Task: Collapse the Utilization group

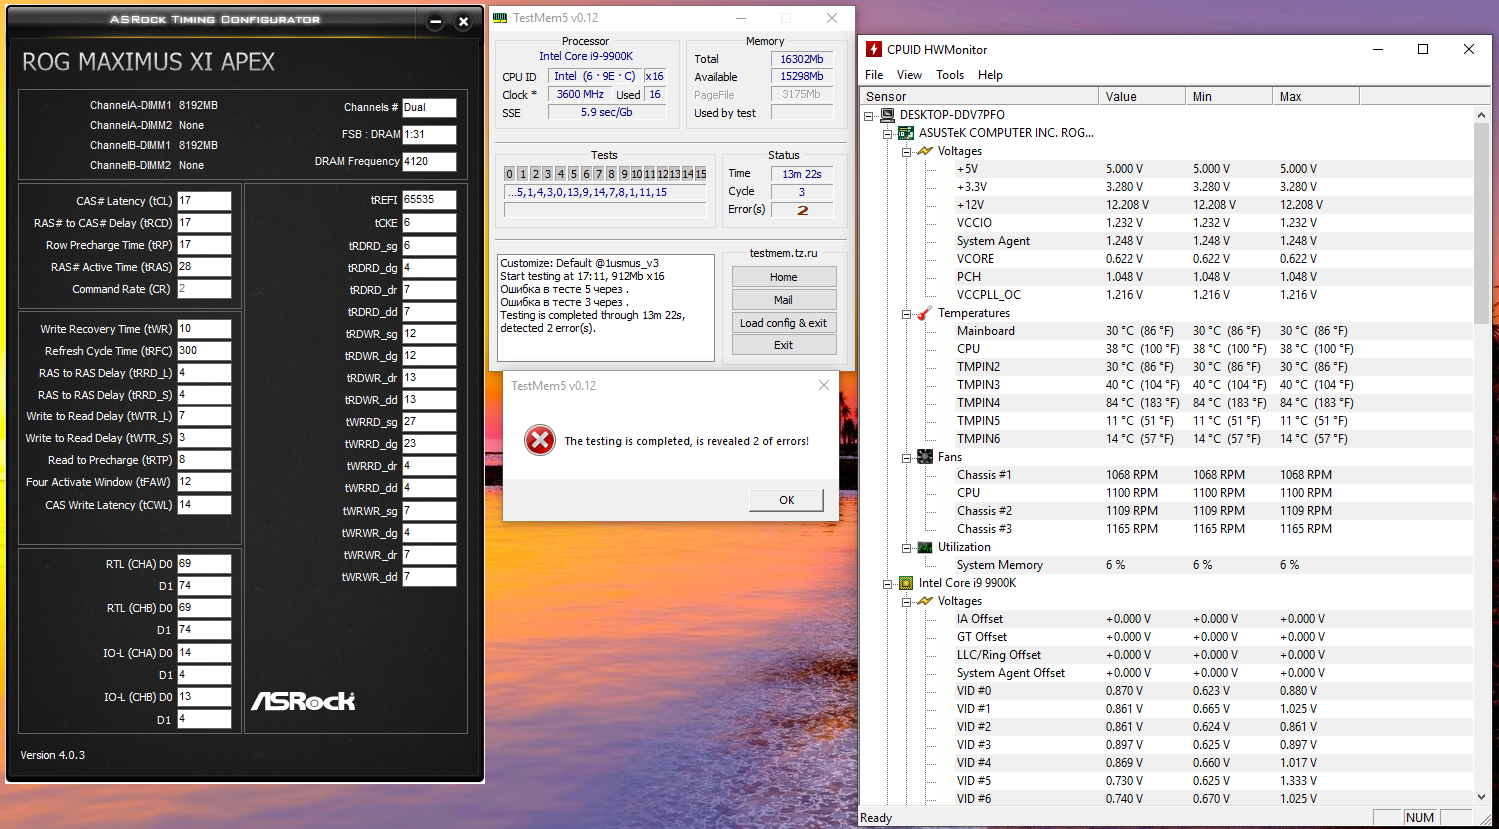Action: [907, 547]
